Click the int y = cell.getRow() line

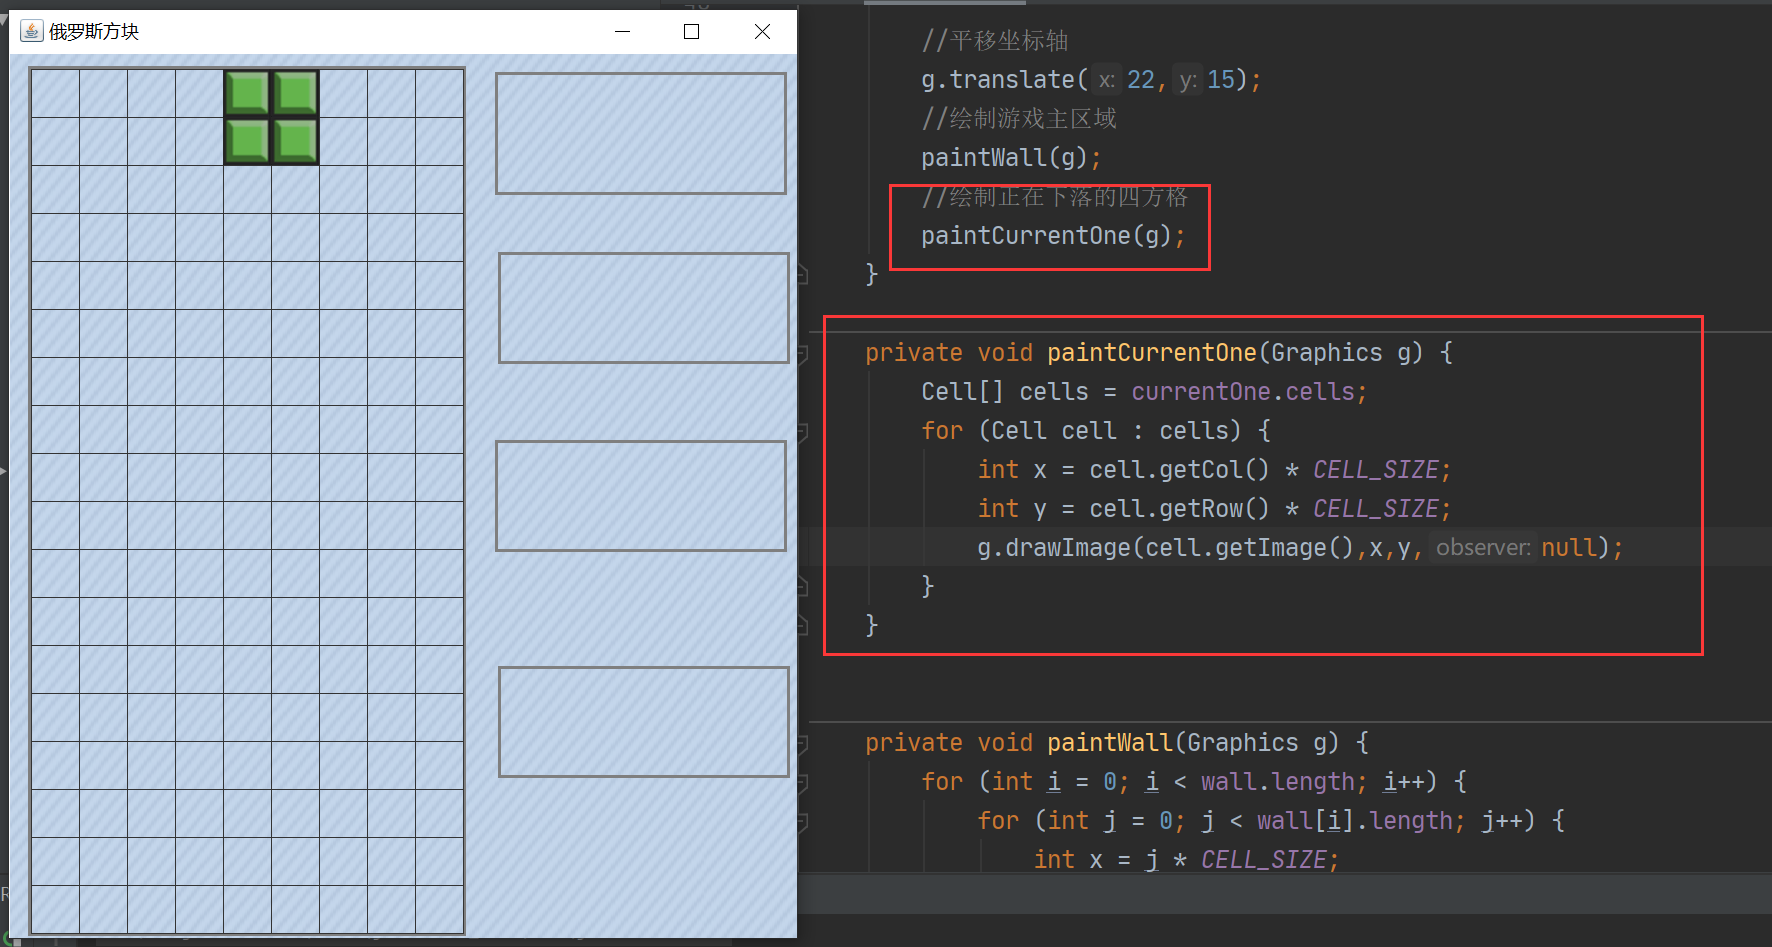pyautogui.click(x=1214, y=509)
